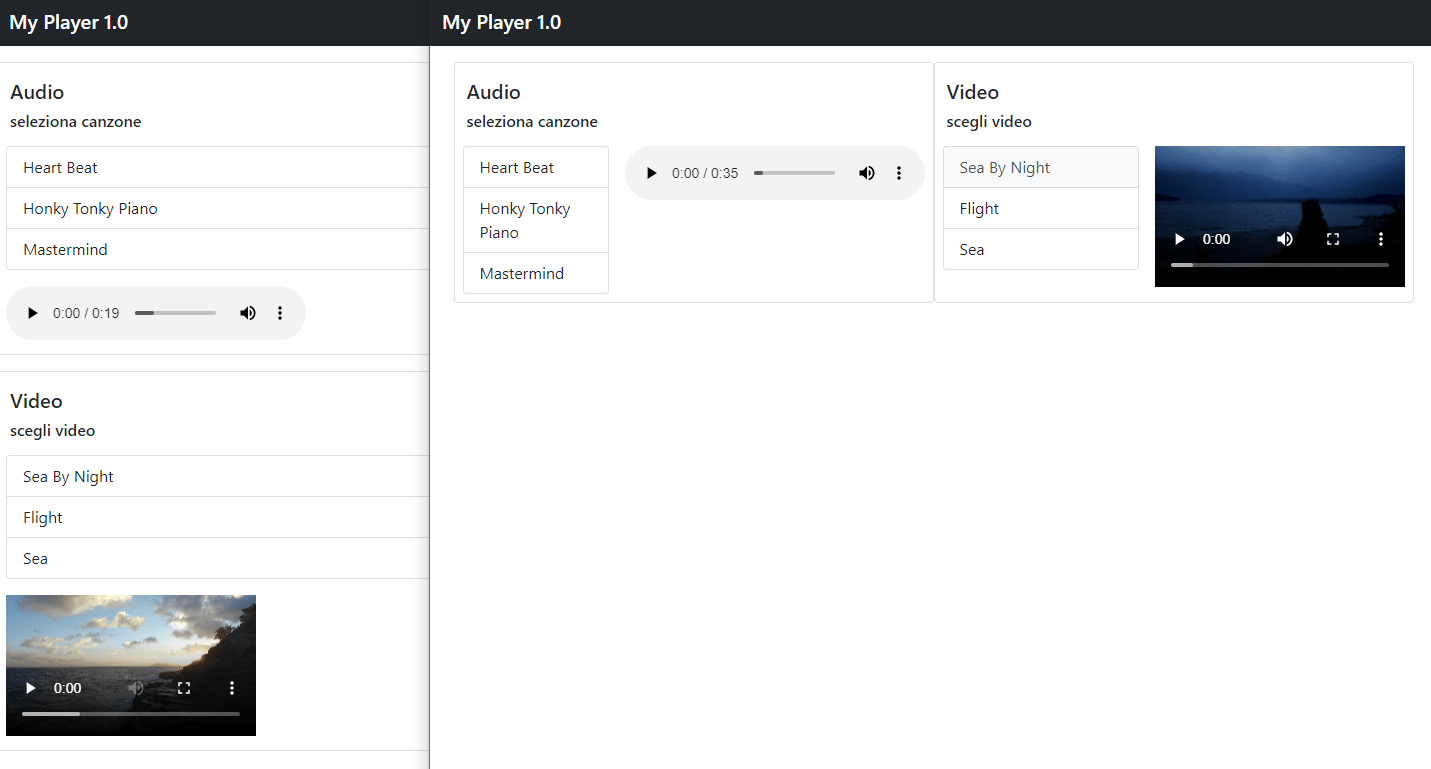Play the night sea video in right window
This screenshot has height=769, width=1431.
point(1180,239)
